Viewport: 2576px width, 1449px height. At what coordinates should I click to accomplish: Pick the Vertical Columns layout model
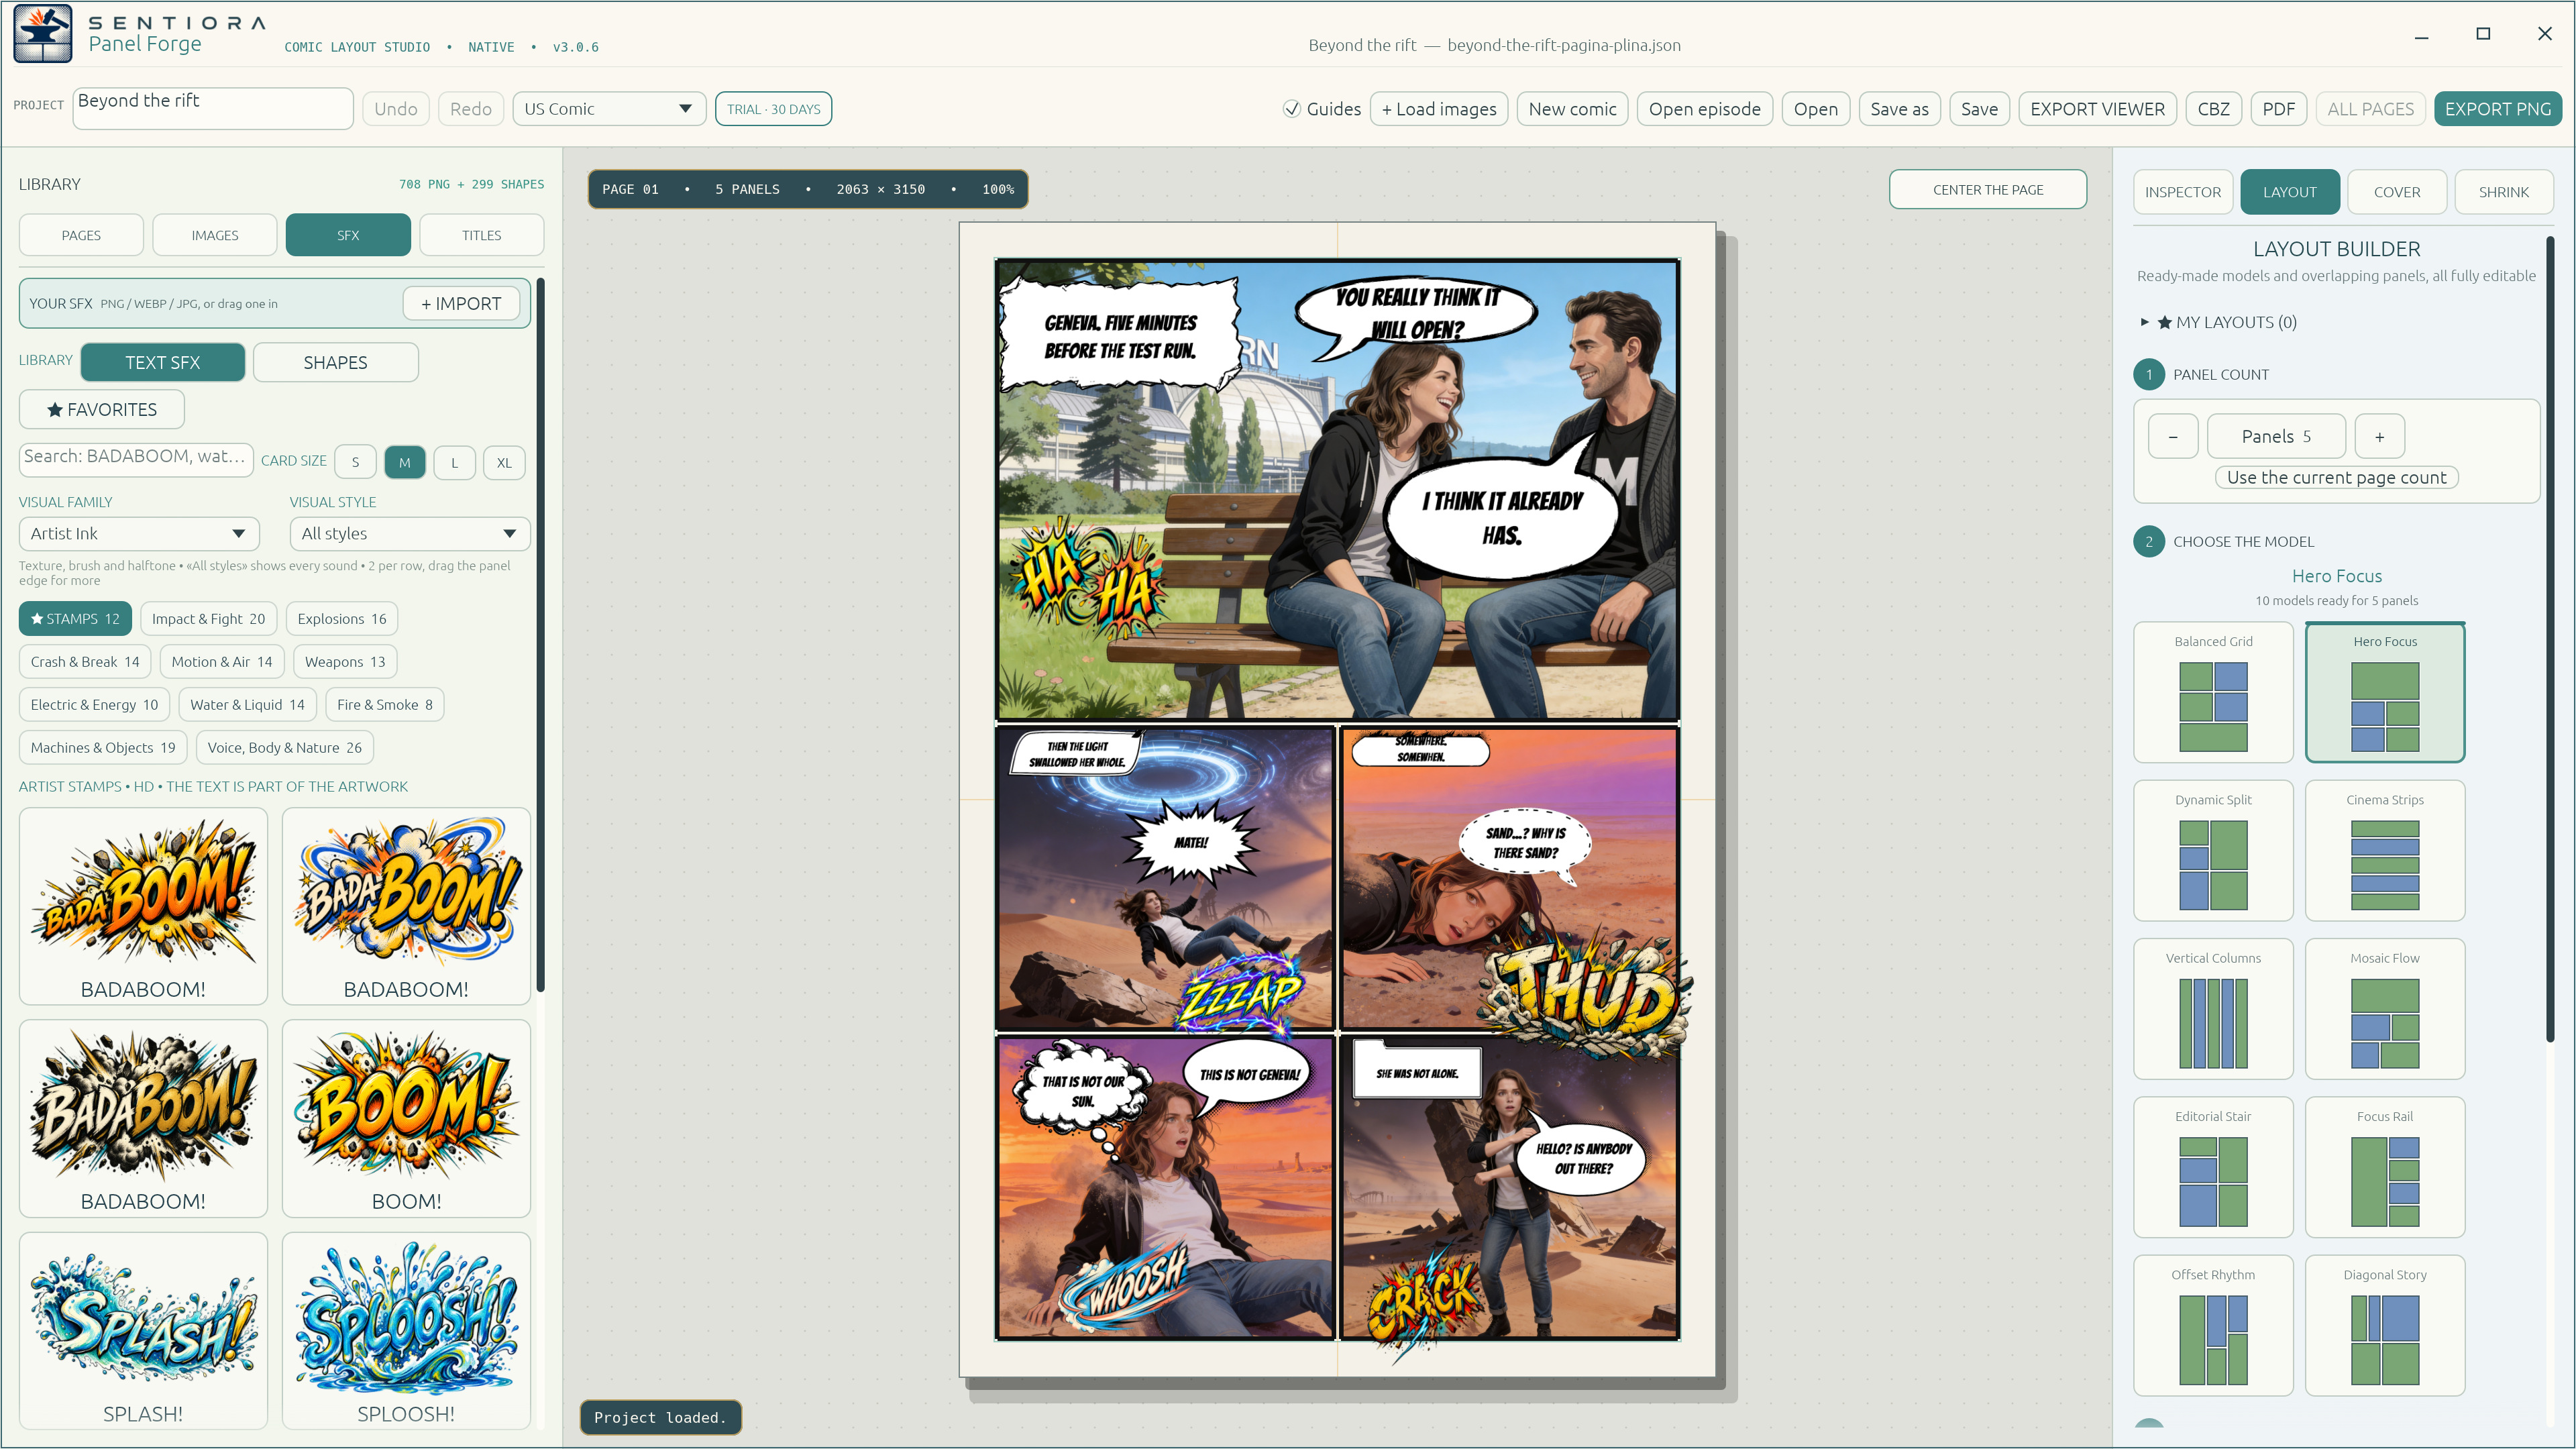click(x=2213, y=1009)
